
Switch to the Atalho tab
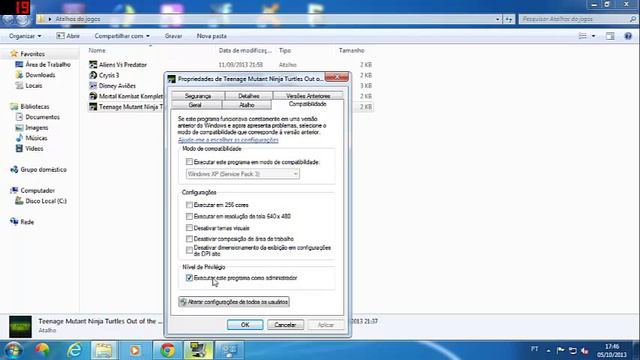point(247,105)
